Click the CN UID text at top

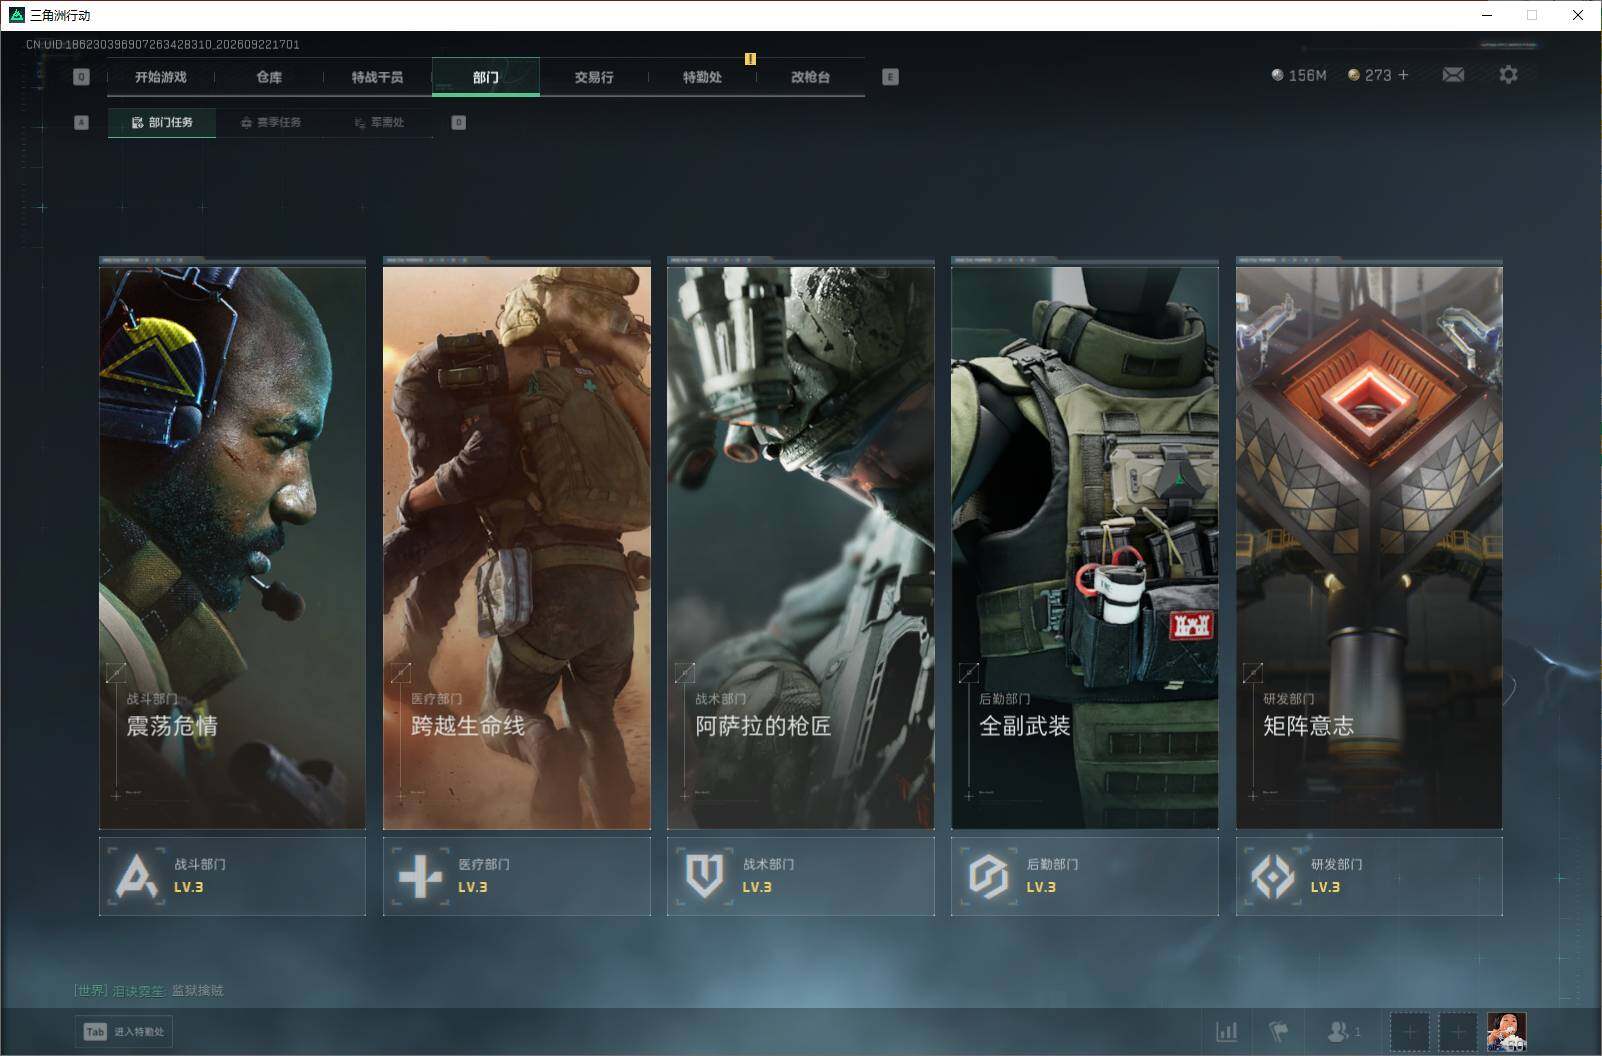pyautogui.click(x=163, y=45)
